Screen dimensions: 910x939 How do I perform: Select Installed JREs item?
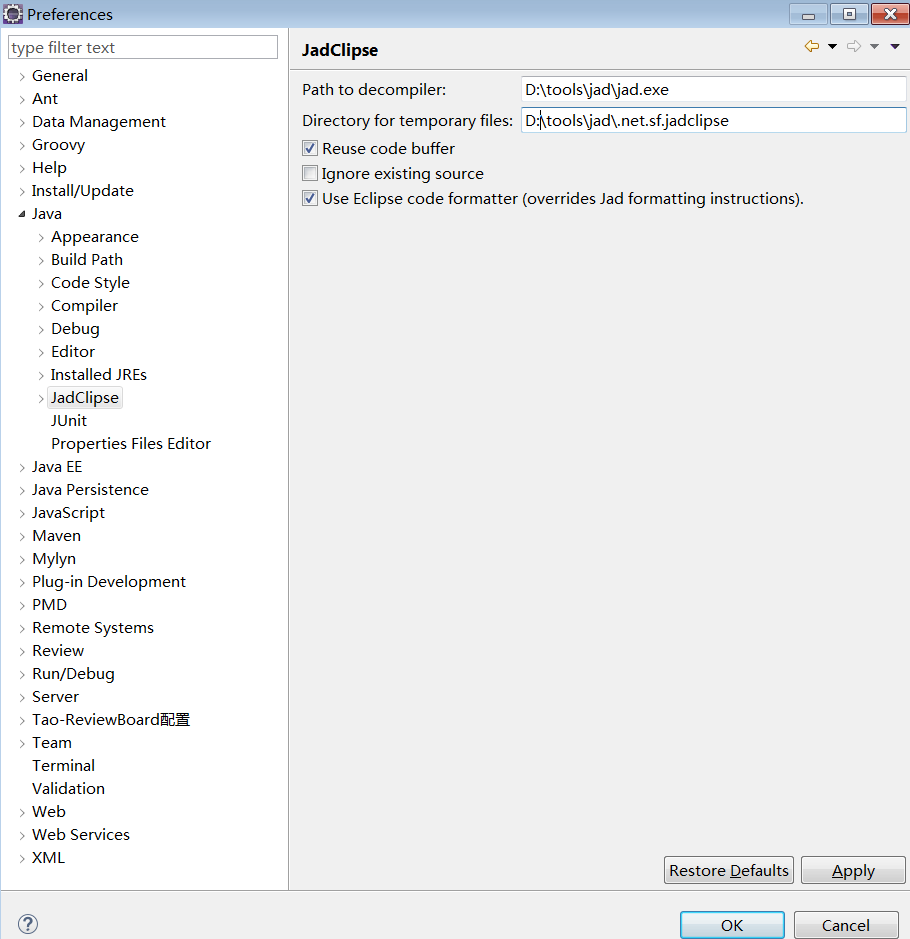(99, 374)
